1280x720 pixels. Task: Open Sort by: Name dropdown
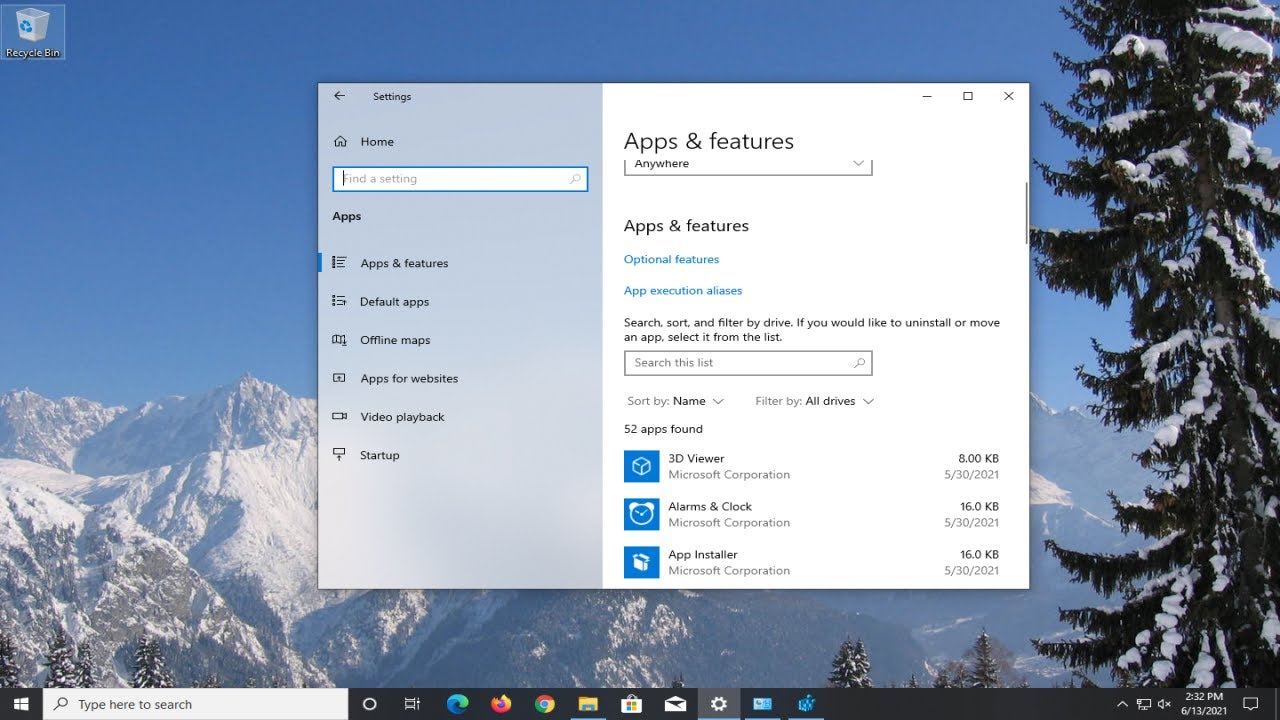[x=675, y=401]
